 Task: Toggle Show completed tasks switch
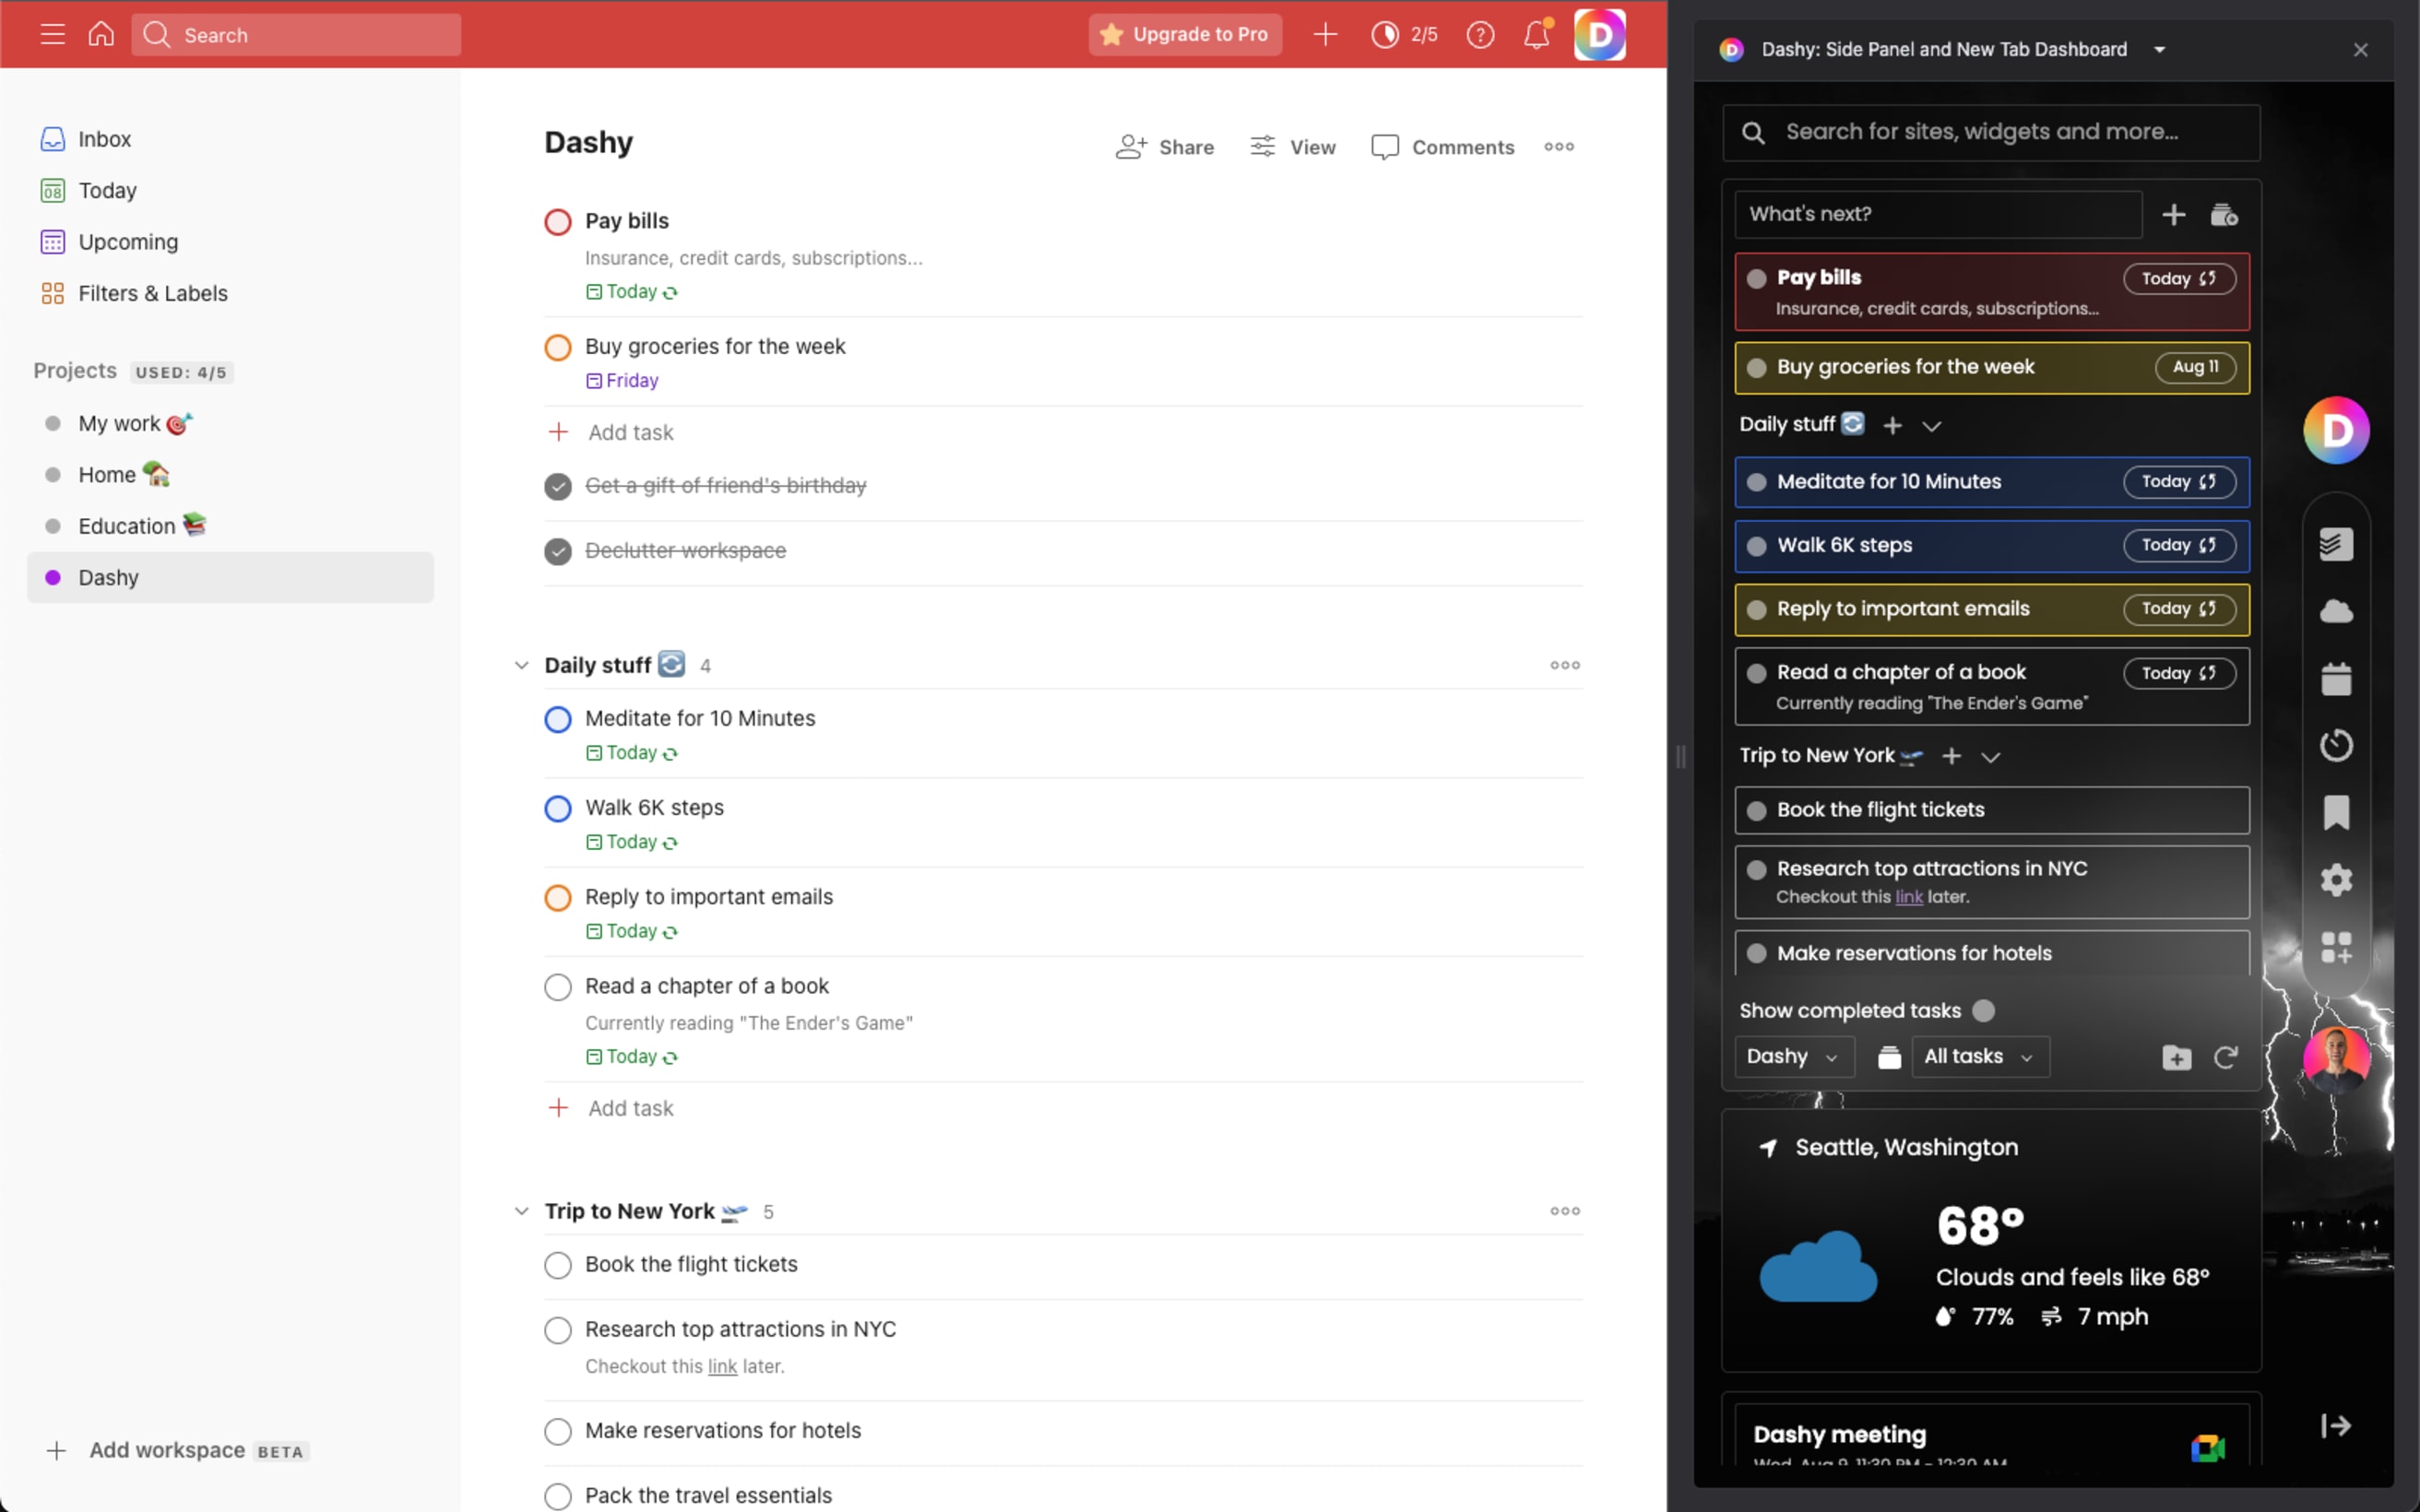(1984, 1011)
